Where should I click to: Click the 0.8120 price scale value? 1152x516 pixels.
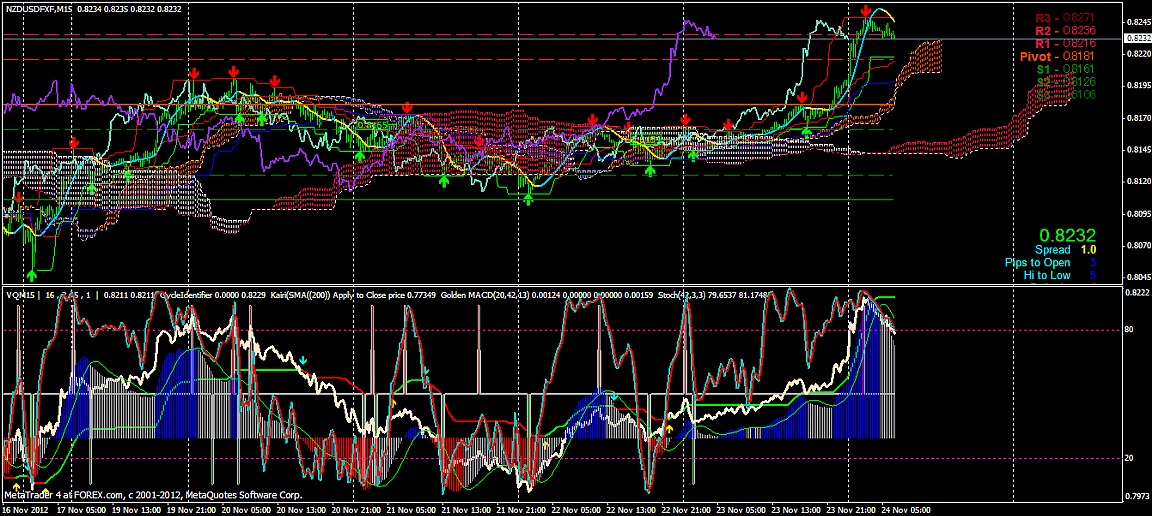point(1138,181)
